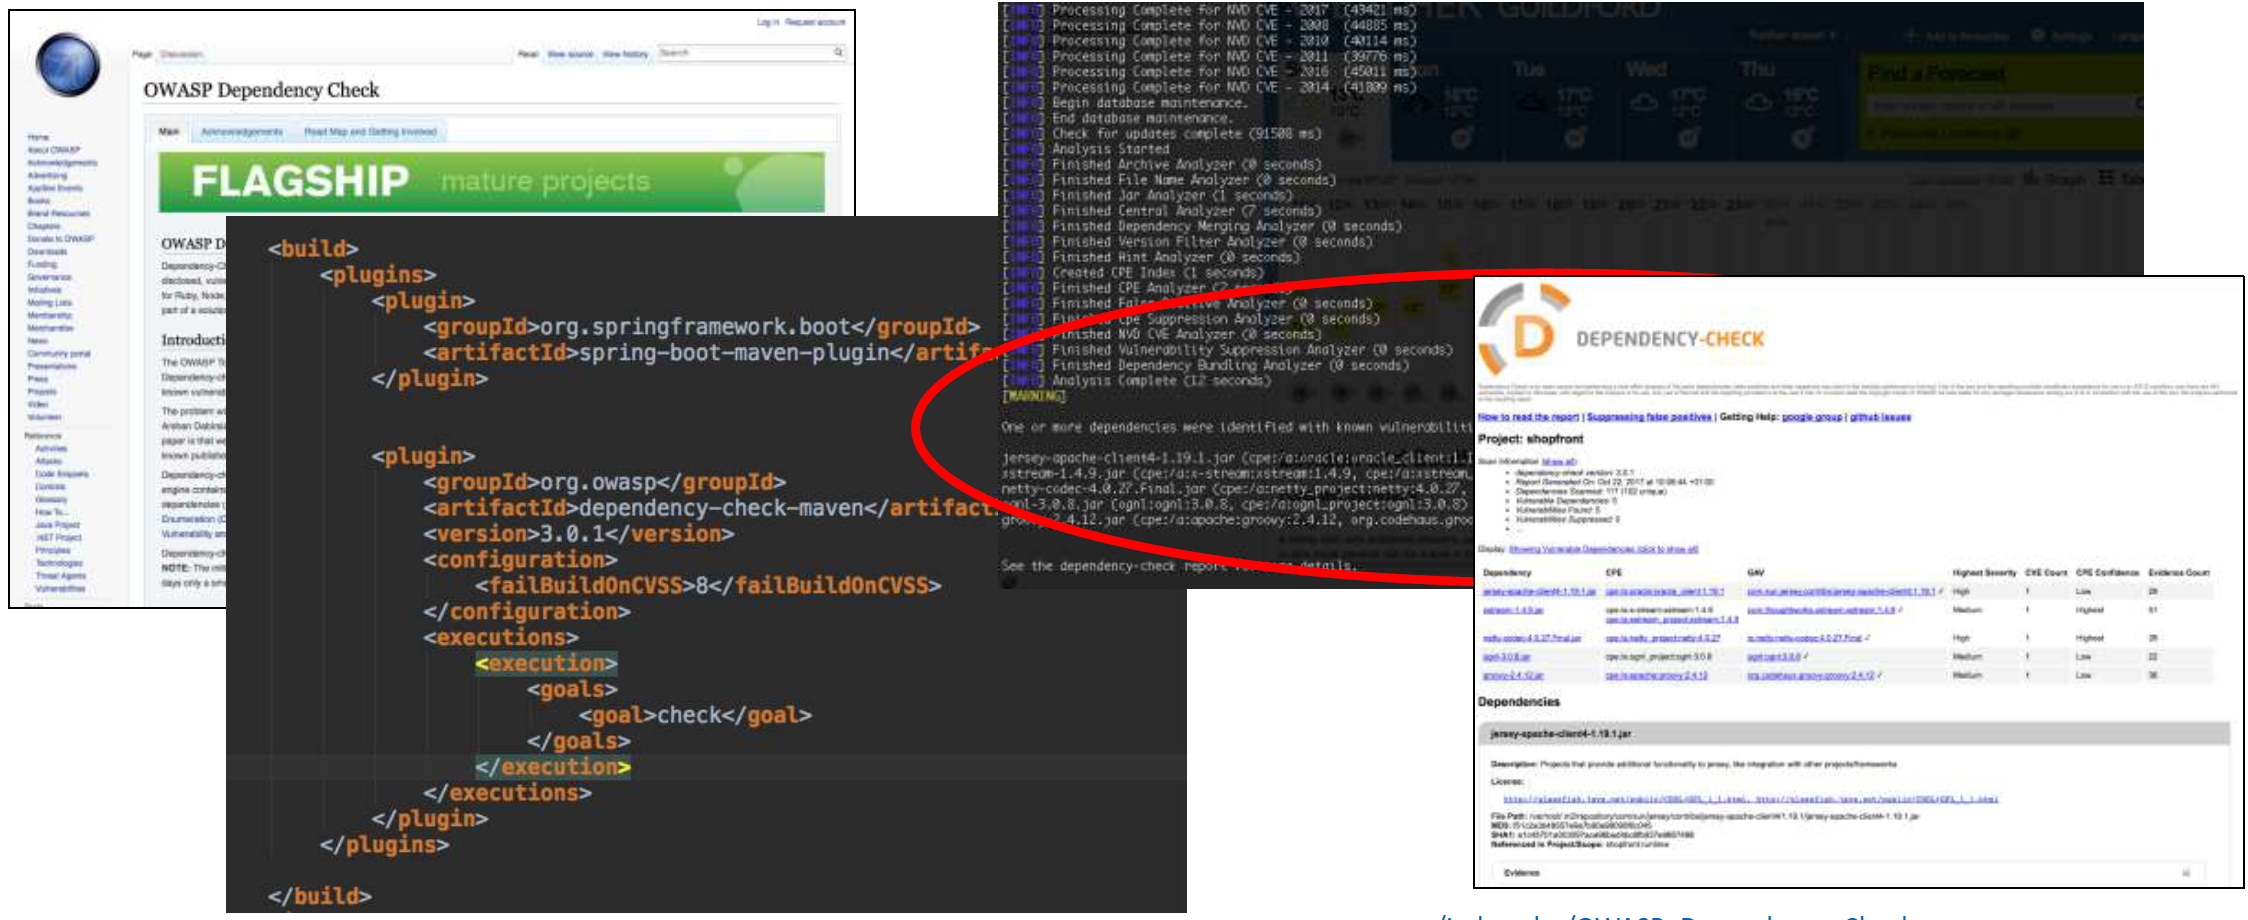Click the search magnifier icon on OWASP wiki
The height and width of the screenshot is (920, 2248).
click(838, 52)
